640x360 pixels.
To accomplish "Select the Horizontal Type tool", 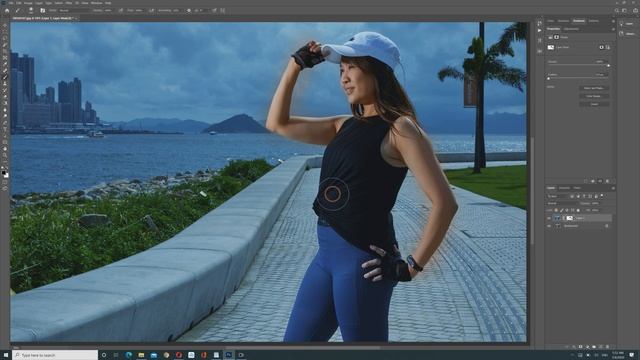I will 5,129.
